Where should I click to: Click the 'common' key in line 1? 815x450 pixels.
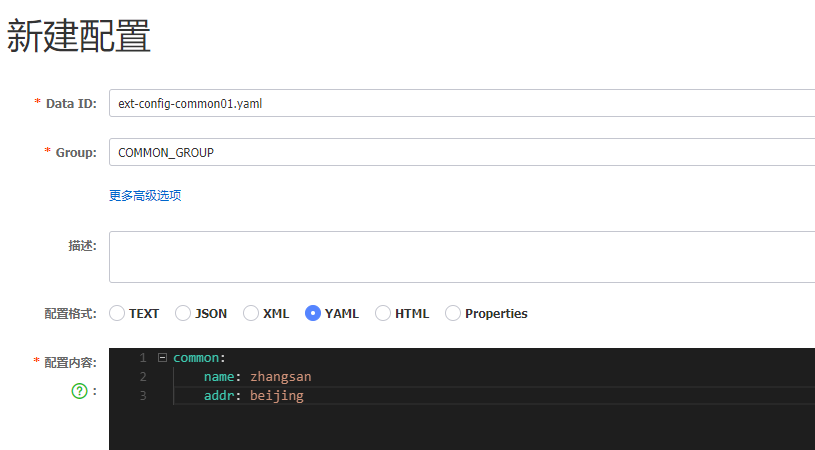tap(196, 358)
